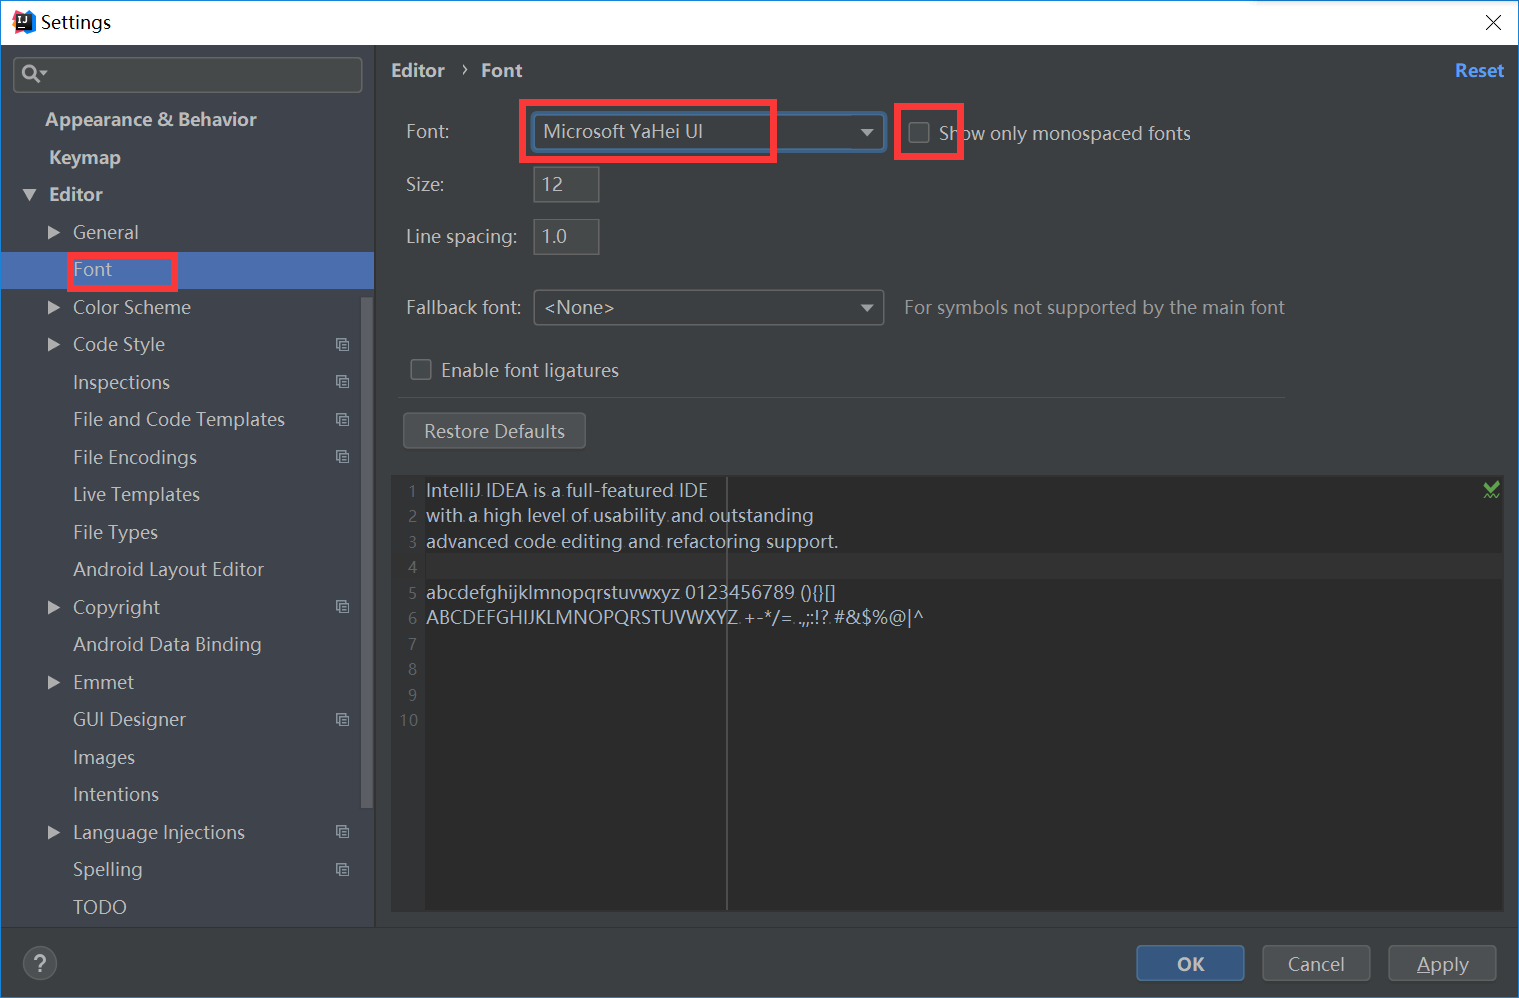Open the Font dropdown showing Microsoft YaHei UI
This screenshot has height=998, width=1519.
point(709,132)
